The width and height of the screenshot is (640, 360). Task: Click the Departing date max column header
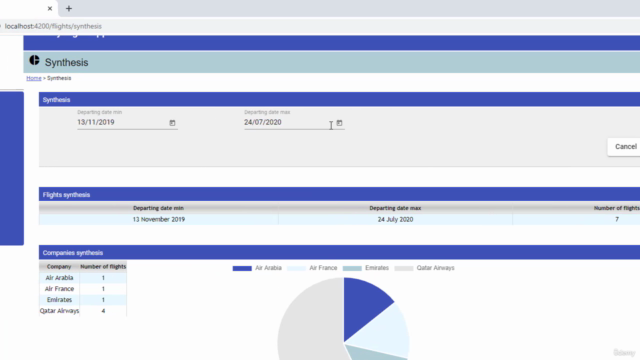pyautogui.click(x=395, y=208)
